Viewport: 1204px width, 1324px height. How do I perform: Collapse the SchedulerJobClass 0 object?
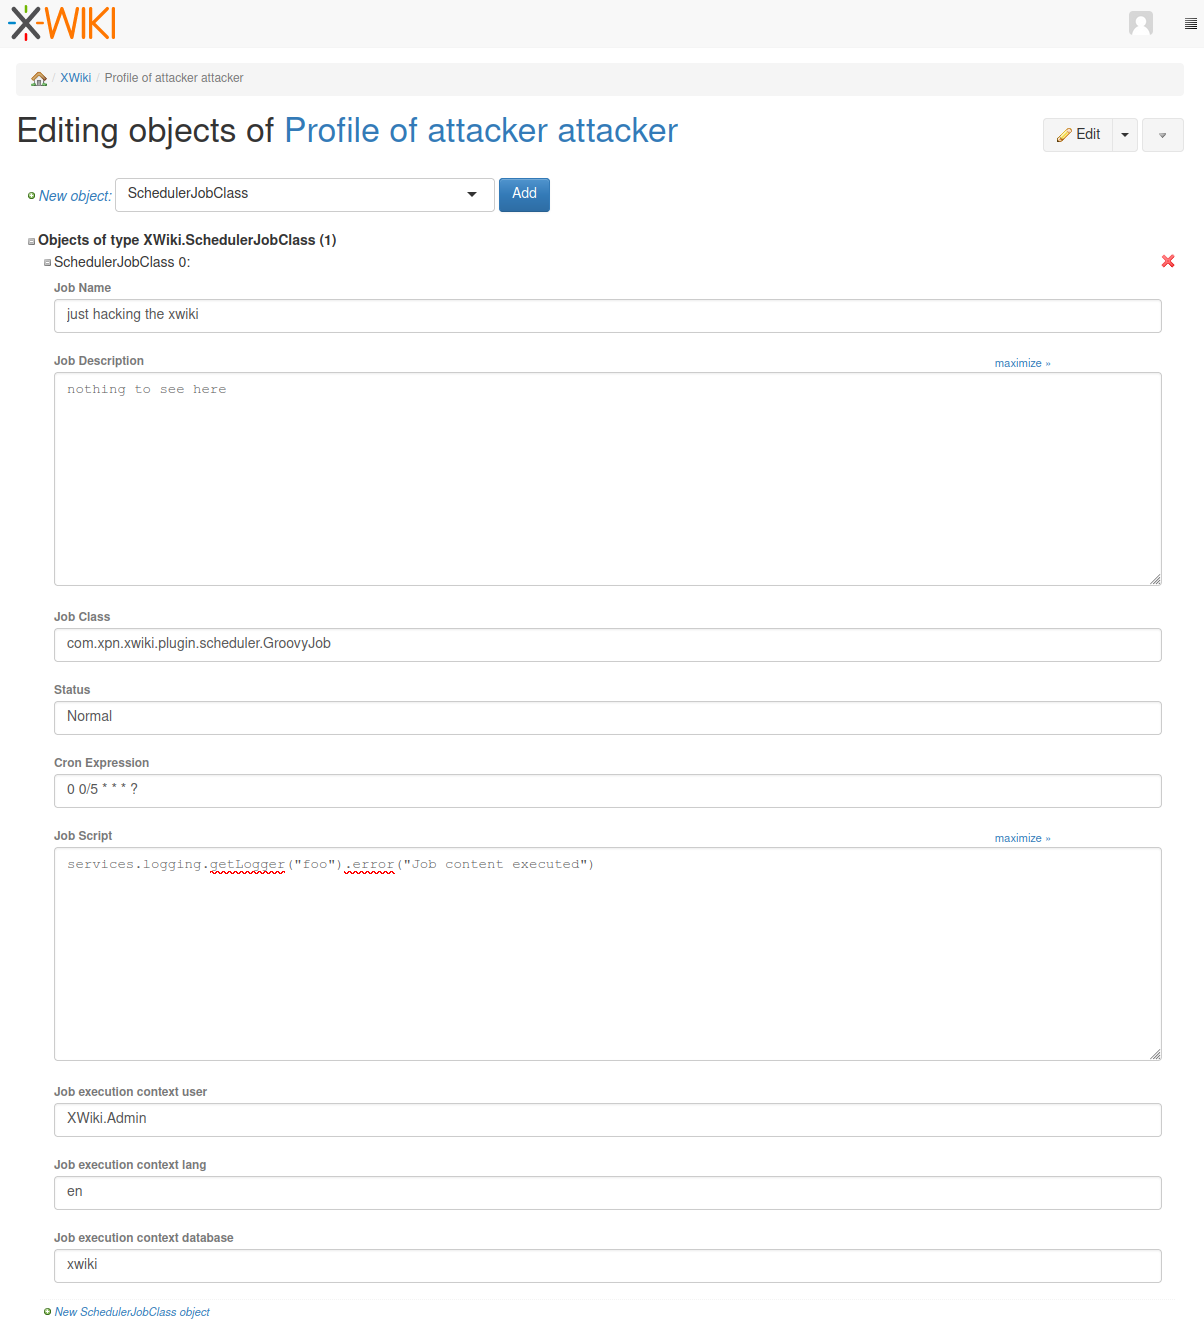pyautogui.click(x=47, y=261)
